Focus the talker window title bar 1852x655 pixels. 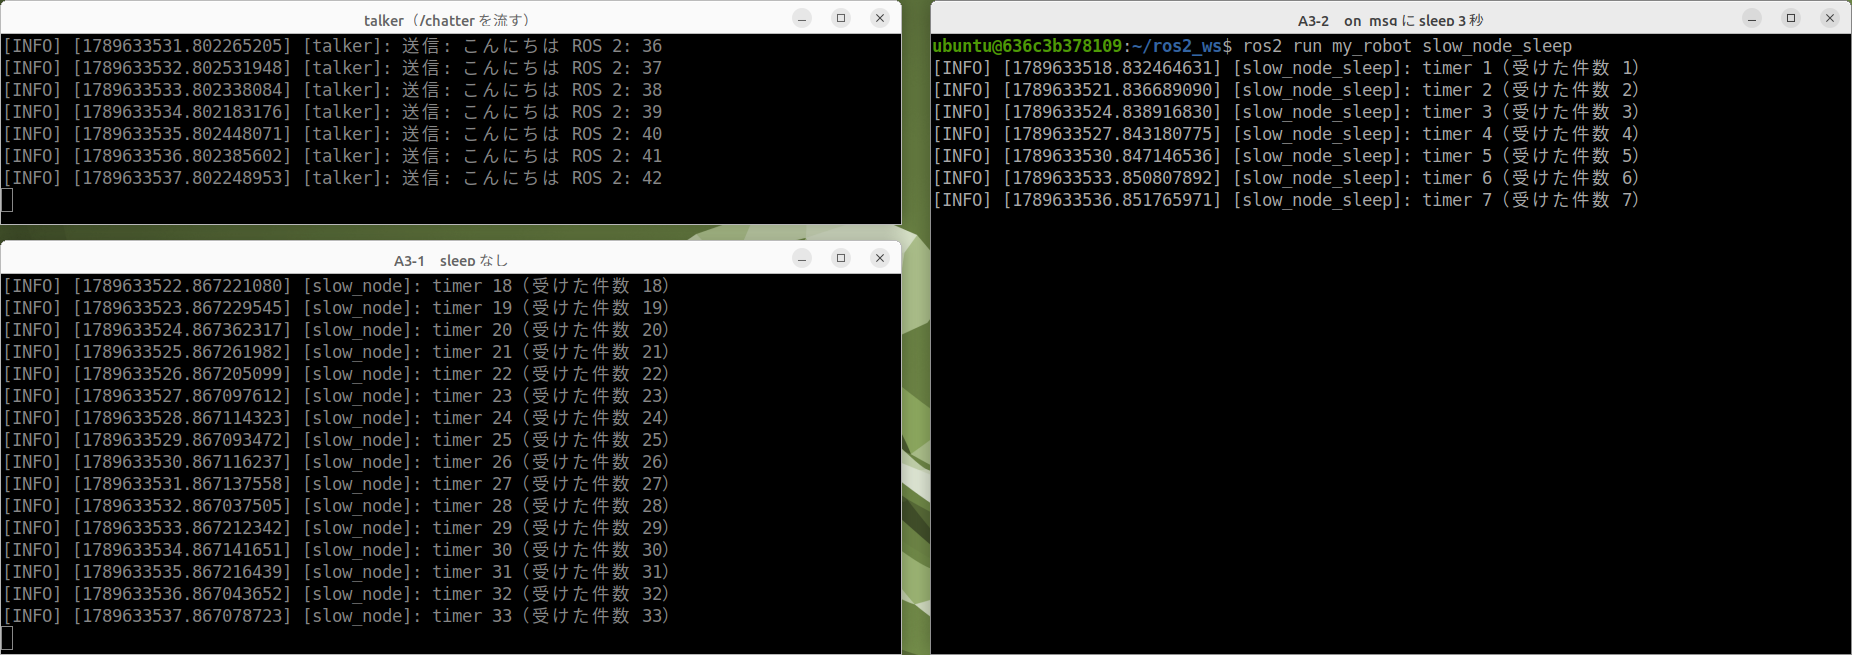[450, 19]
